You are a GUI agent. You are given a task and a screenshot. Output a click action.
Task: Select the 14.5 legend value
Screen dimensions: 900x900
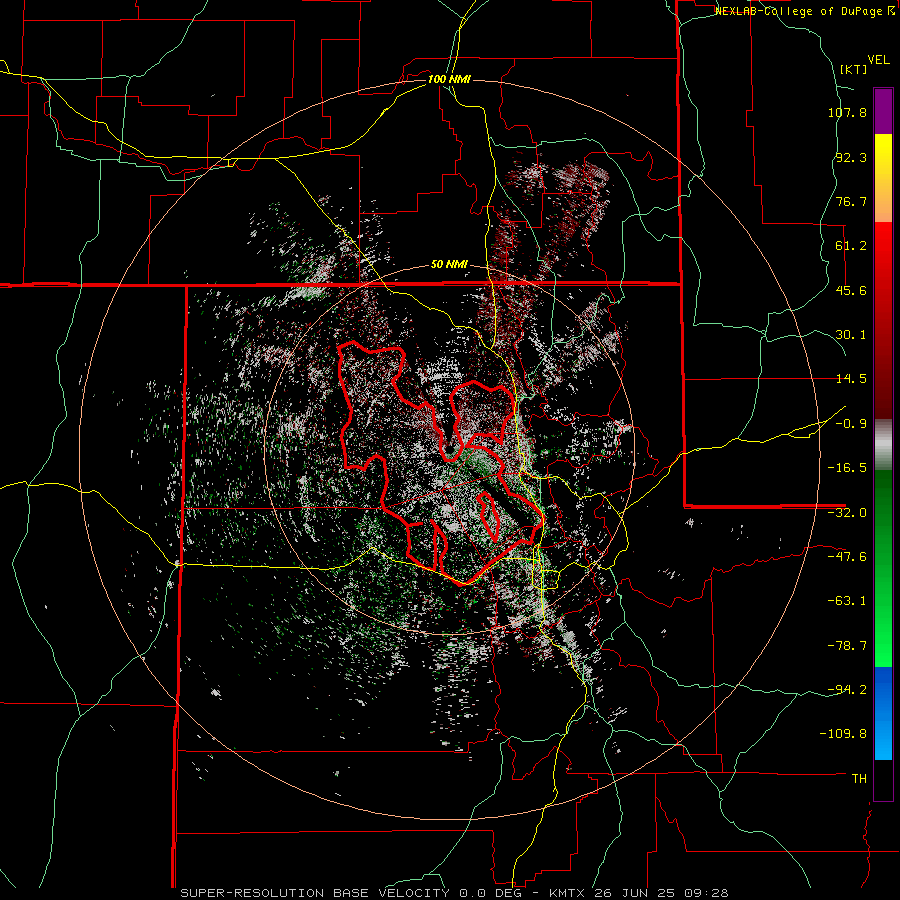851,379
